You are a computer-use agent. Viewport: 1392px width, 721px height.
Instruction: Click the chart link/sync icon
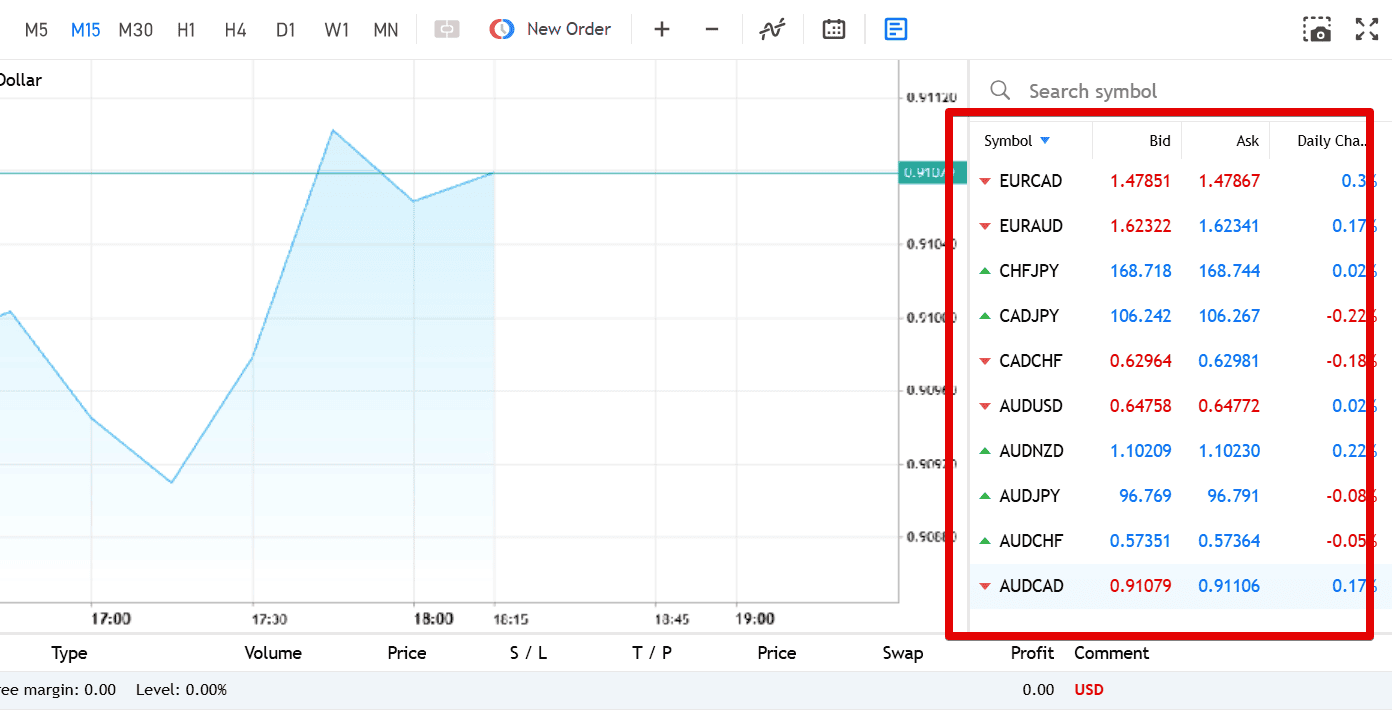[x=446, y=29]
